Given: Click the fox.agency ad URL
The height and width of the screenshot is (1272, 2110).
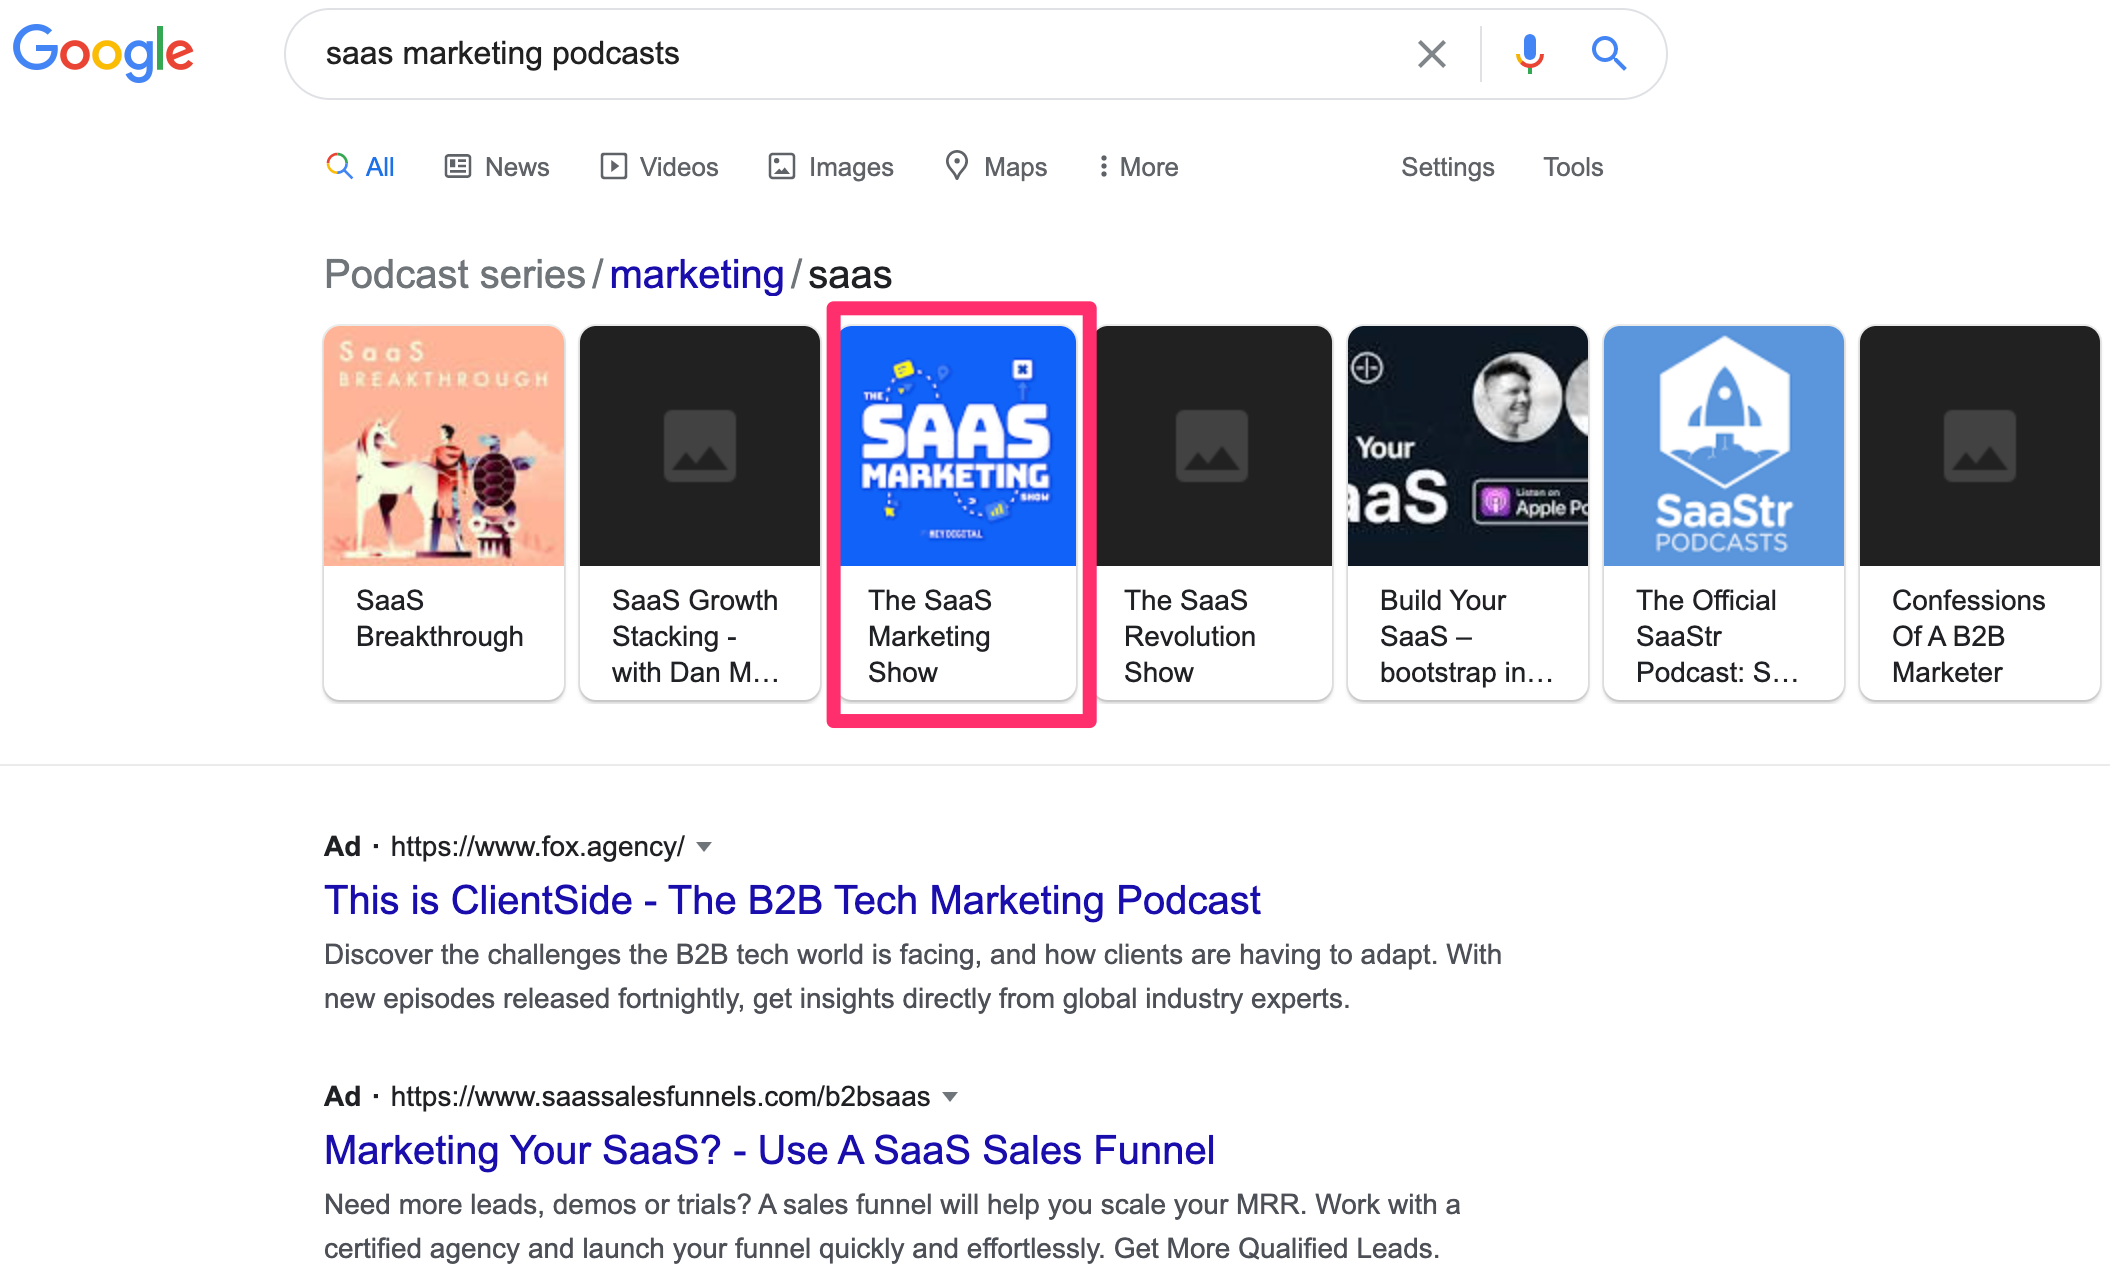Looking at the screenshot, I should (537, 847).
